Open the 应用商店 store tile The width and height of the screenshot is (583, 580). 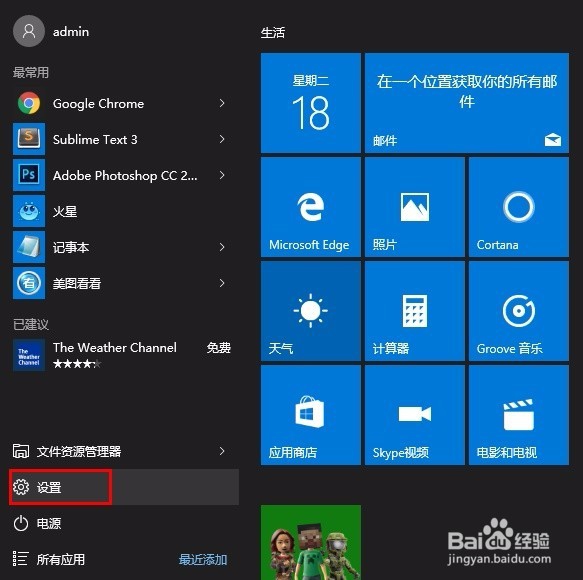tap(311, 415)
